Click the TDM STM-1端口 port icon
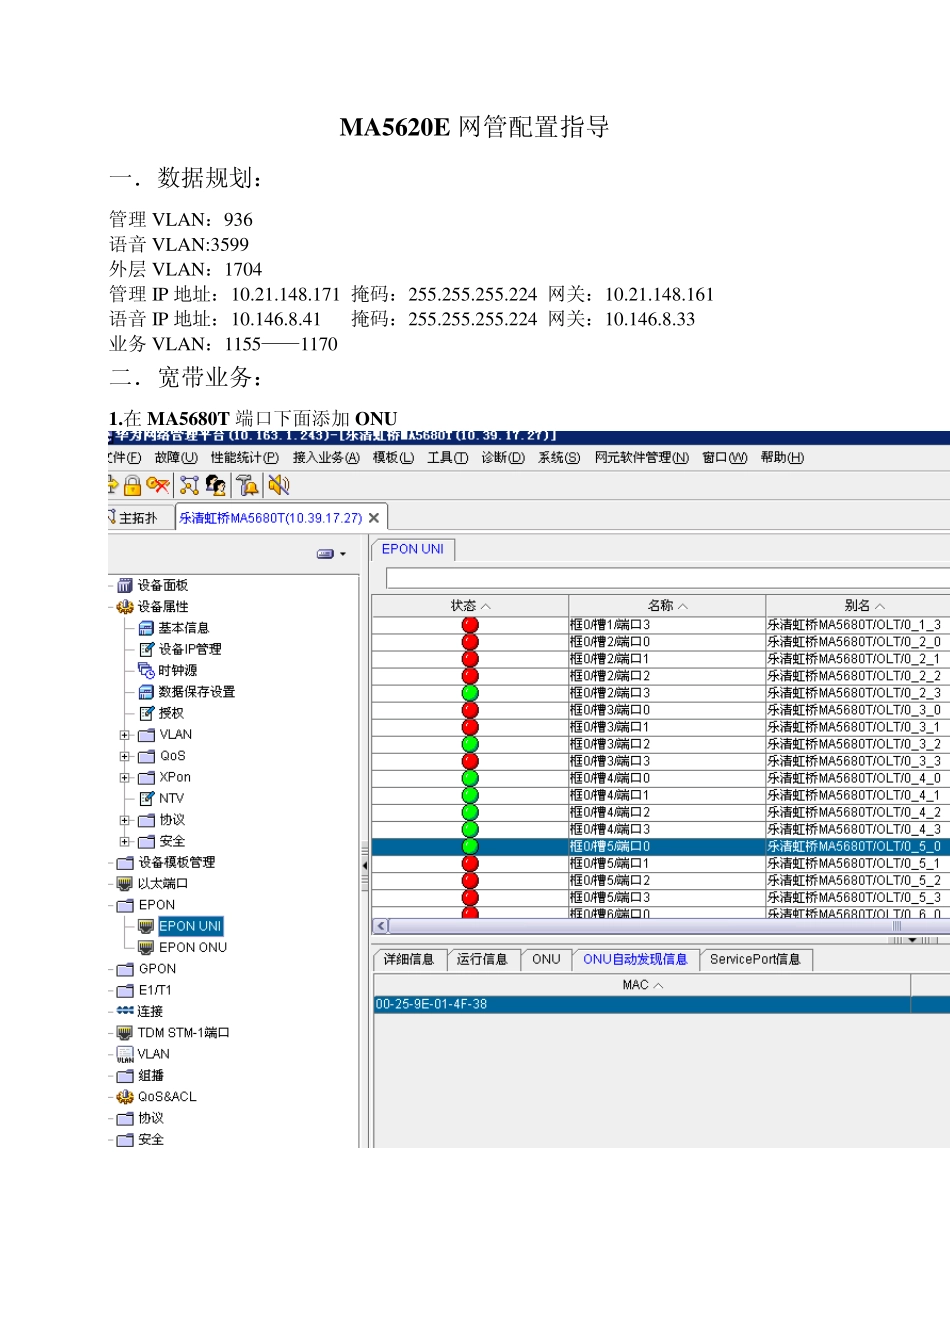This screenshot has height=1344, width=950. (x=125, y=1033)
